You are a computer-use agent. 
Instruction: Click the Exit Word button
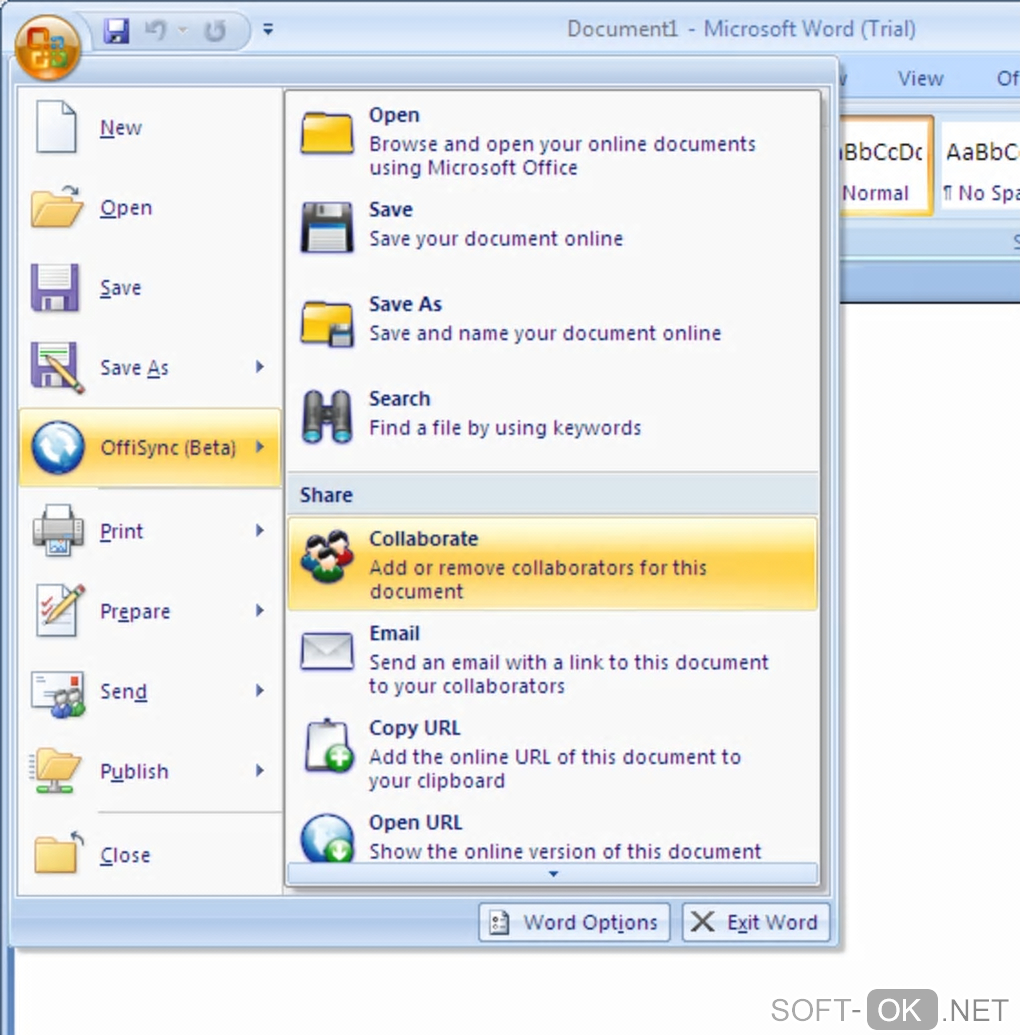tap(755, 921)
